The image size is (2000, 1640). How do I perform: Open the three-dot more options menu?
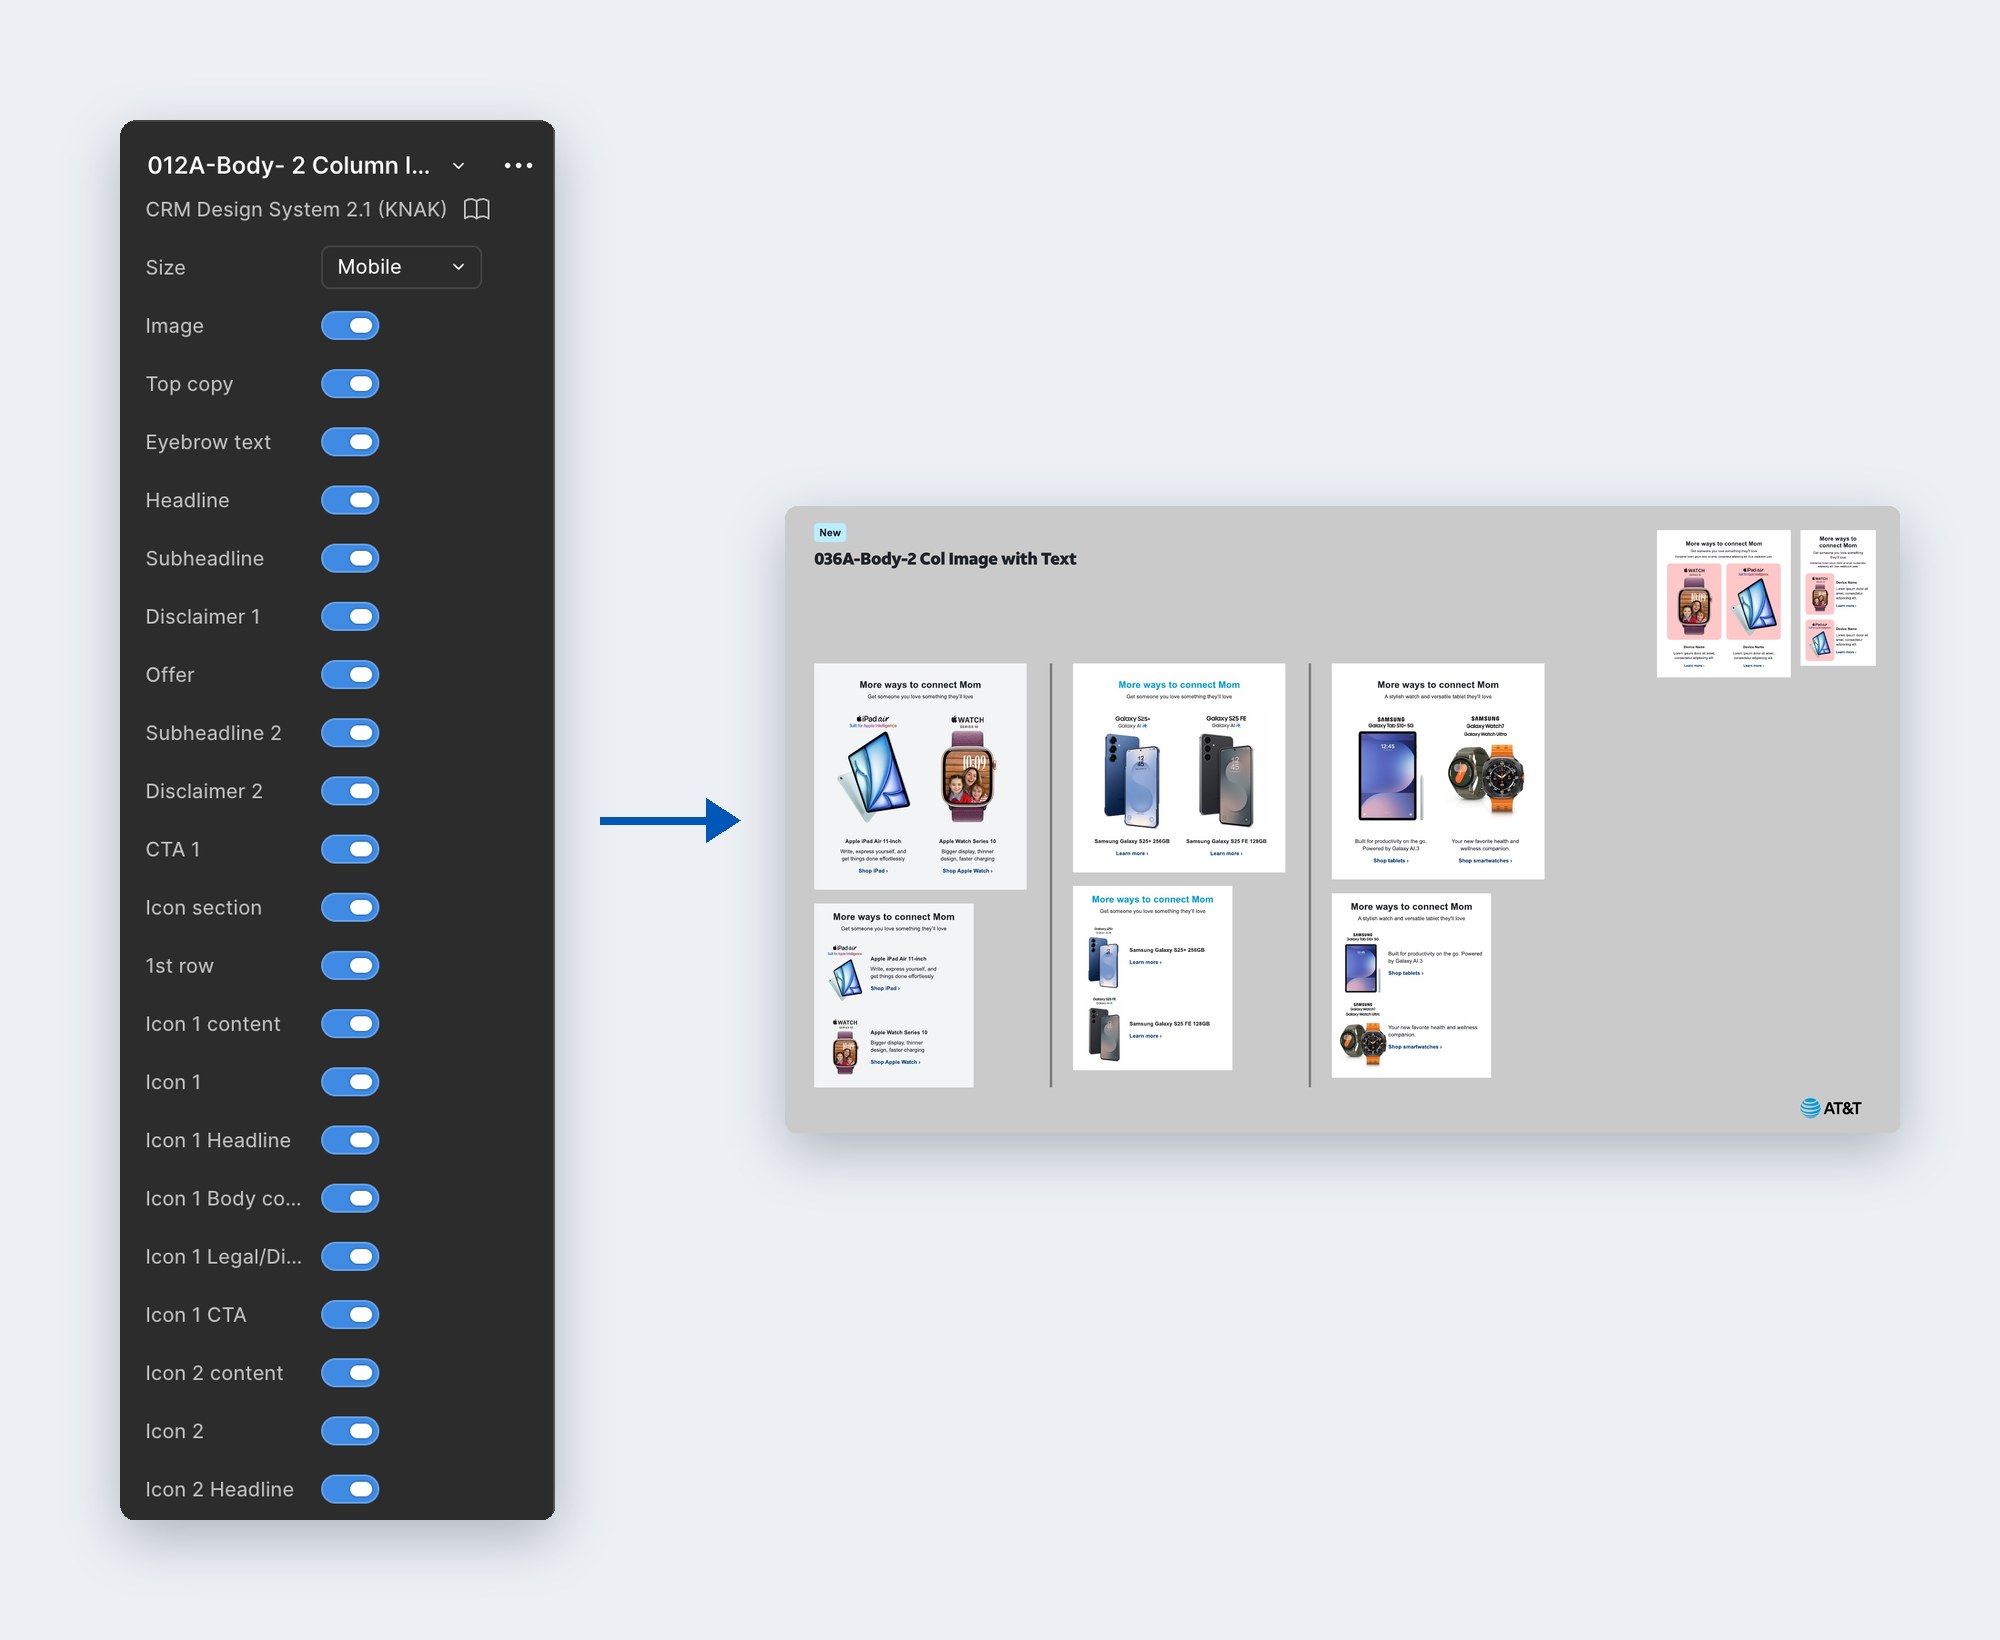point(518,166)
